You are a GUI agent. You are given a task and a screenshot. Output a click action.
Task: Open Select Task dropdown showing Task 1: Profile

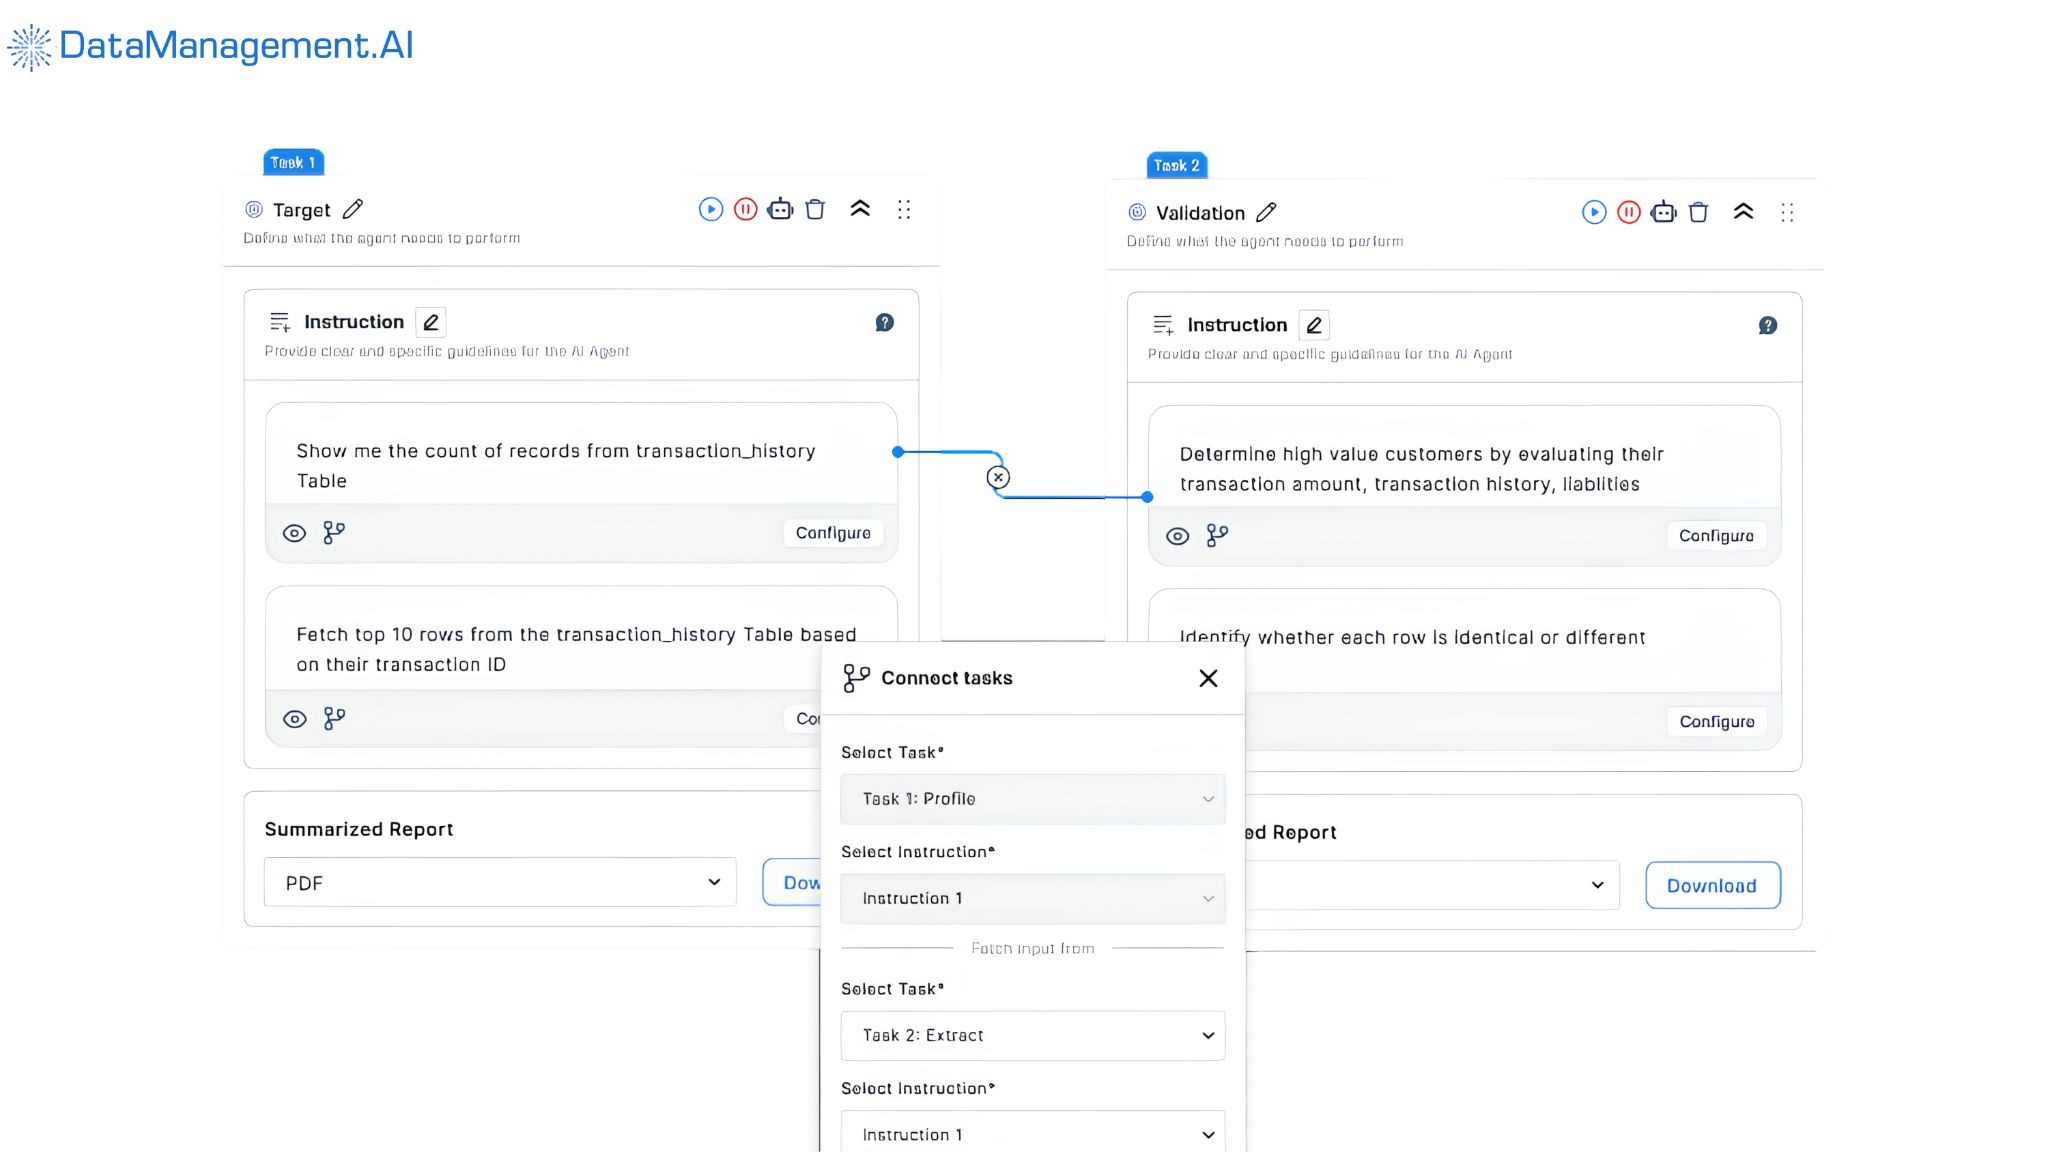point(1033,799)
